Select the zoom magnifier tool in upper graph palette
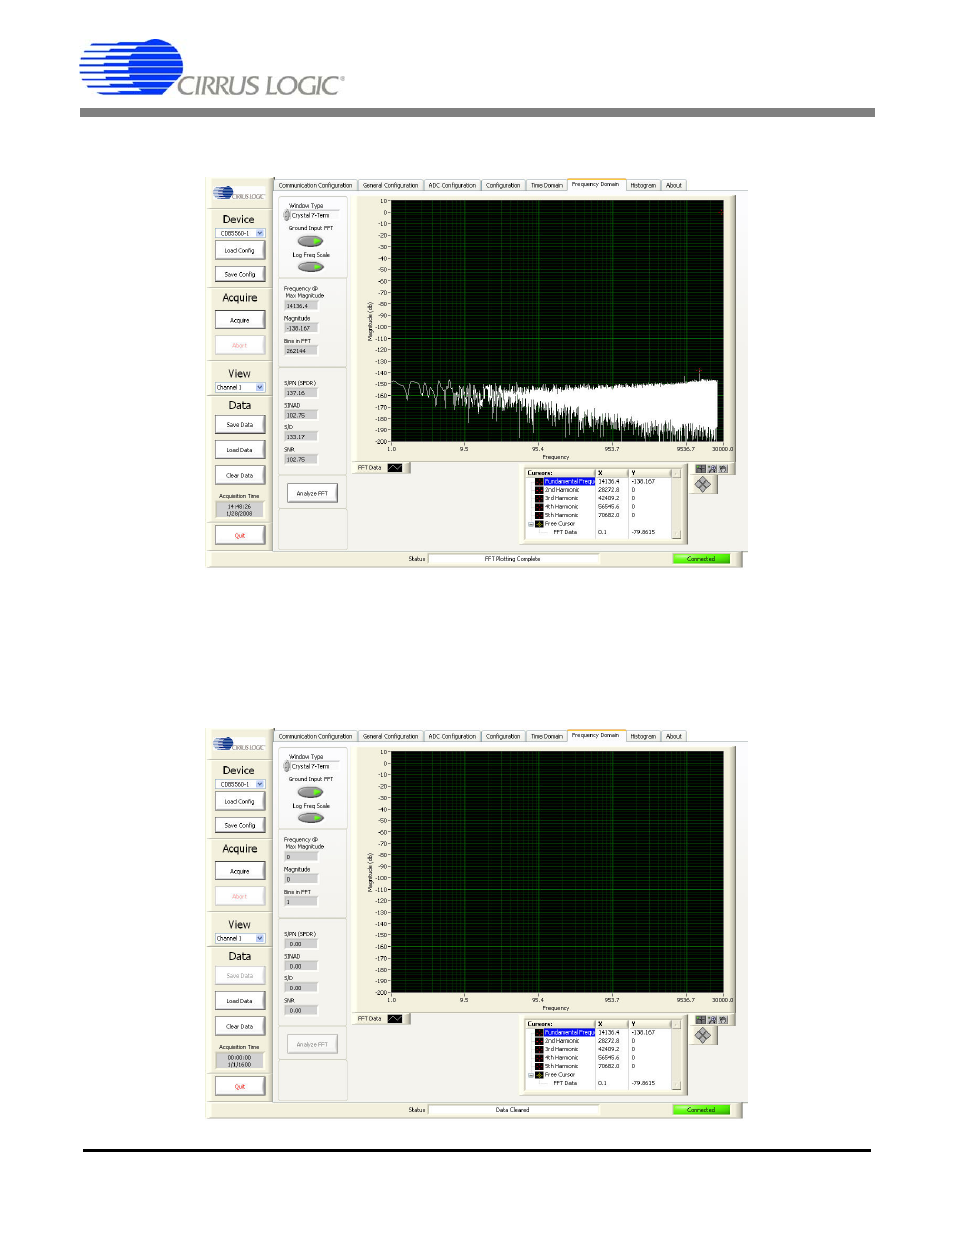 point(712,469)
